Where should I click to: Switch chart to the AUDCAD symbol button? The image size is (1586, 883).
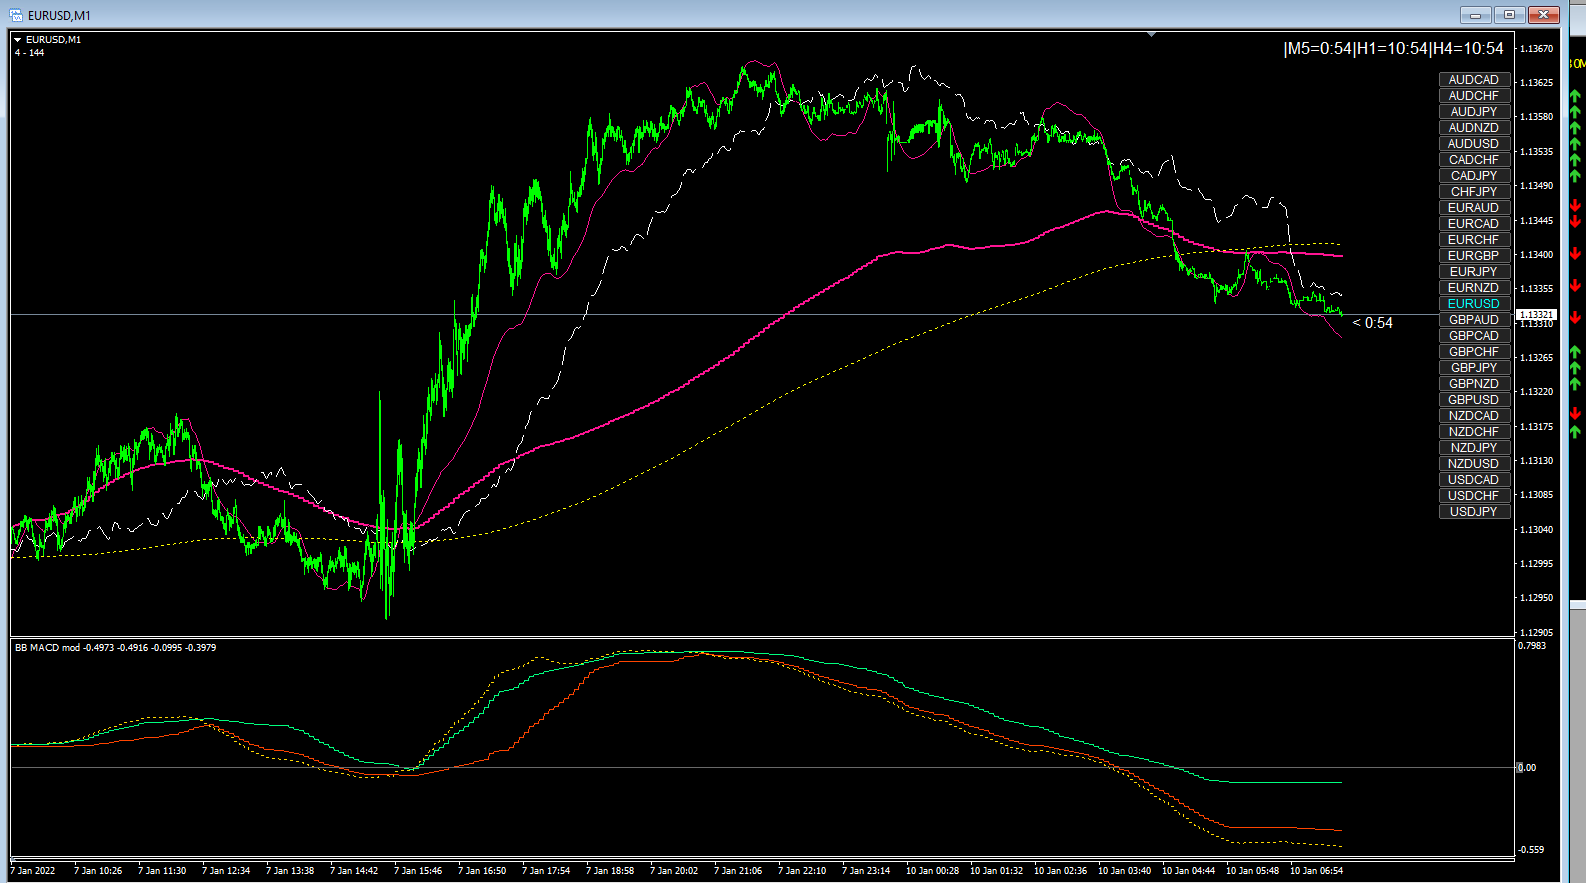pos(1474,80)
